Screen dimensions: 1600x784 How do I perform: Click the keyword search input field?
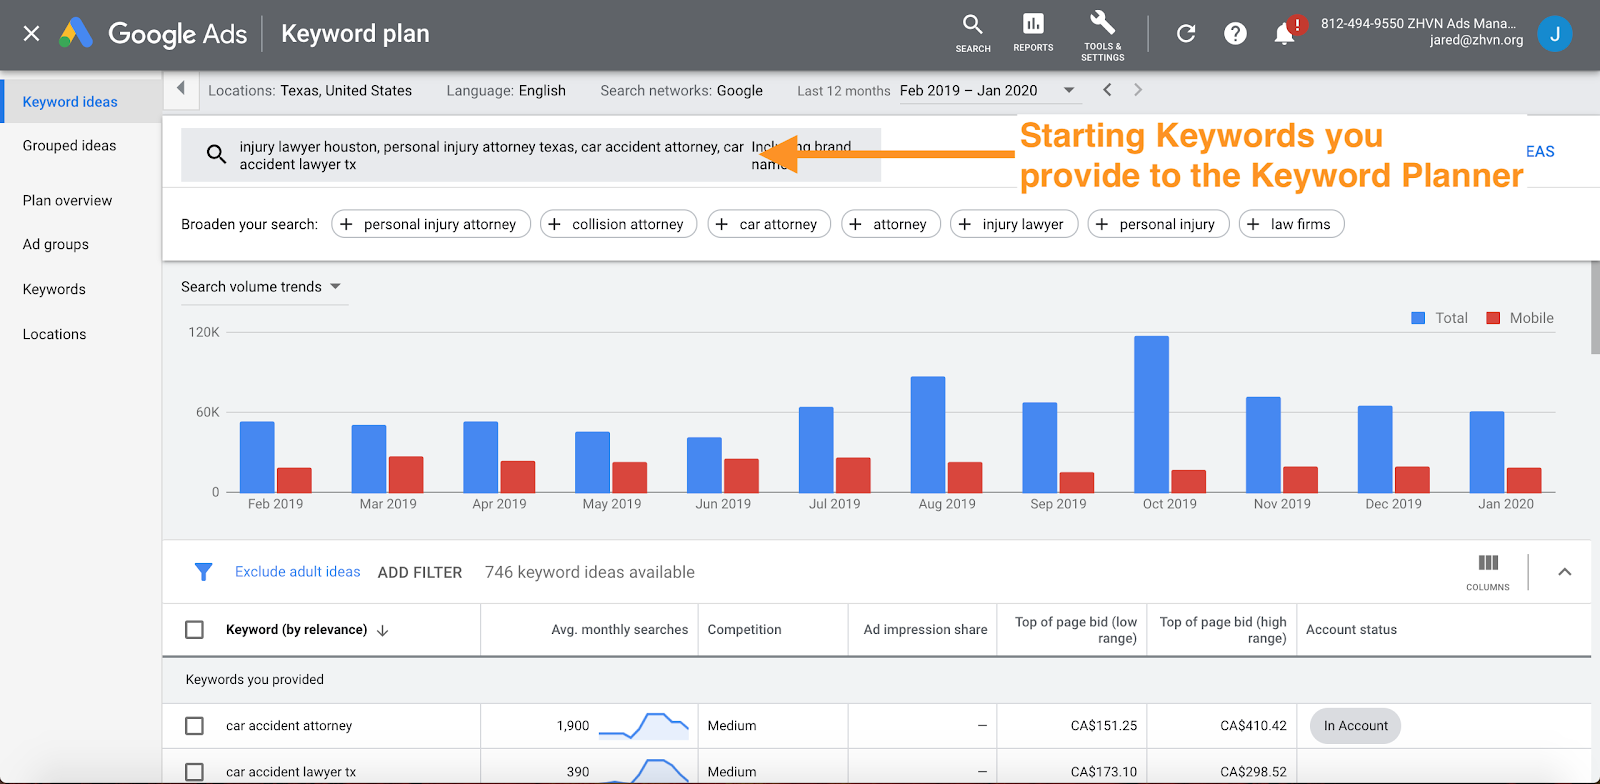tap(490, 155)
